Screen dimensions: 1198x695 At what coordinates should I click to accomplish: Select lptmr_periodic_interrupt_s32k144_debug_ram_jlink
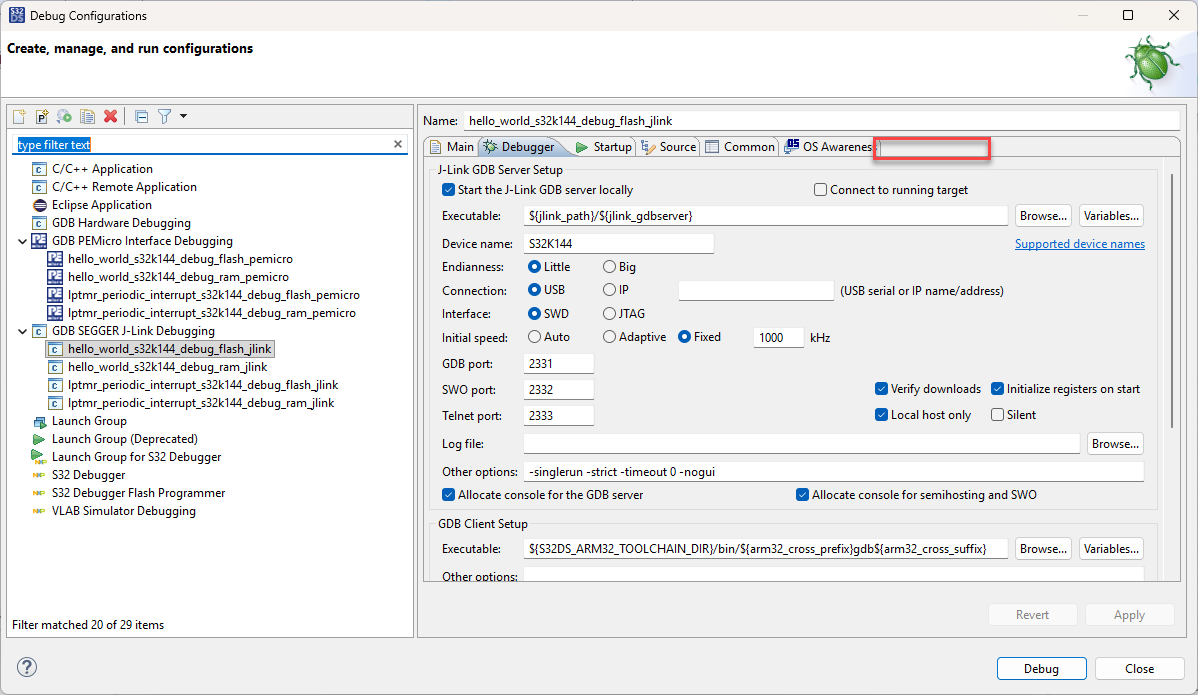pos(200,403)
